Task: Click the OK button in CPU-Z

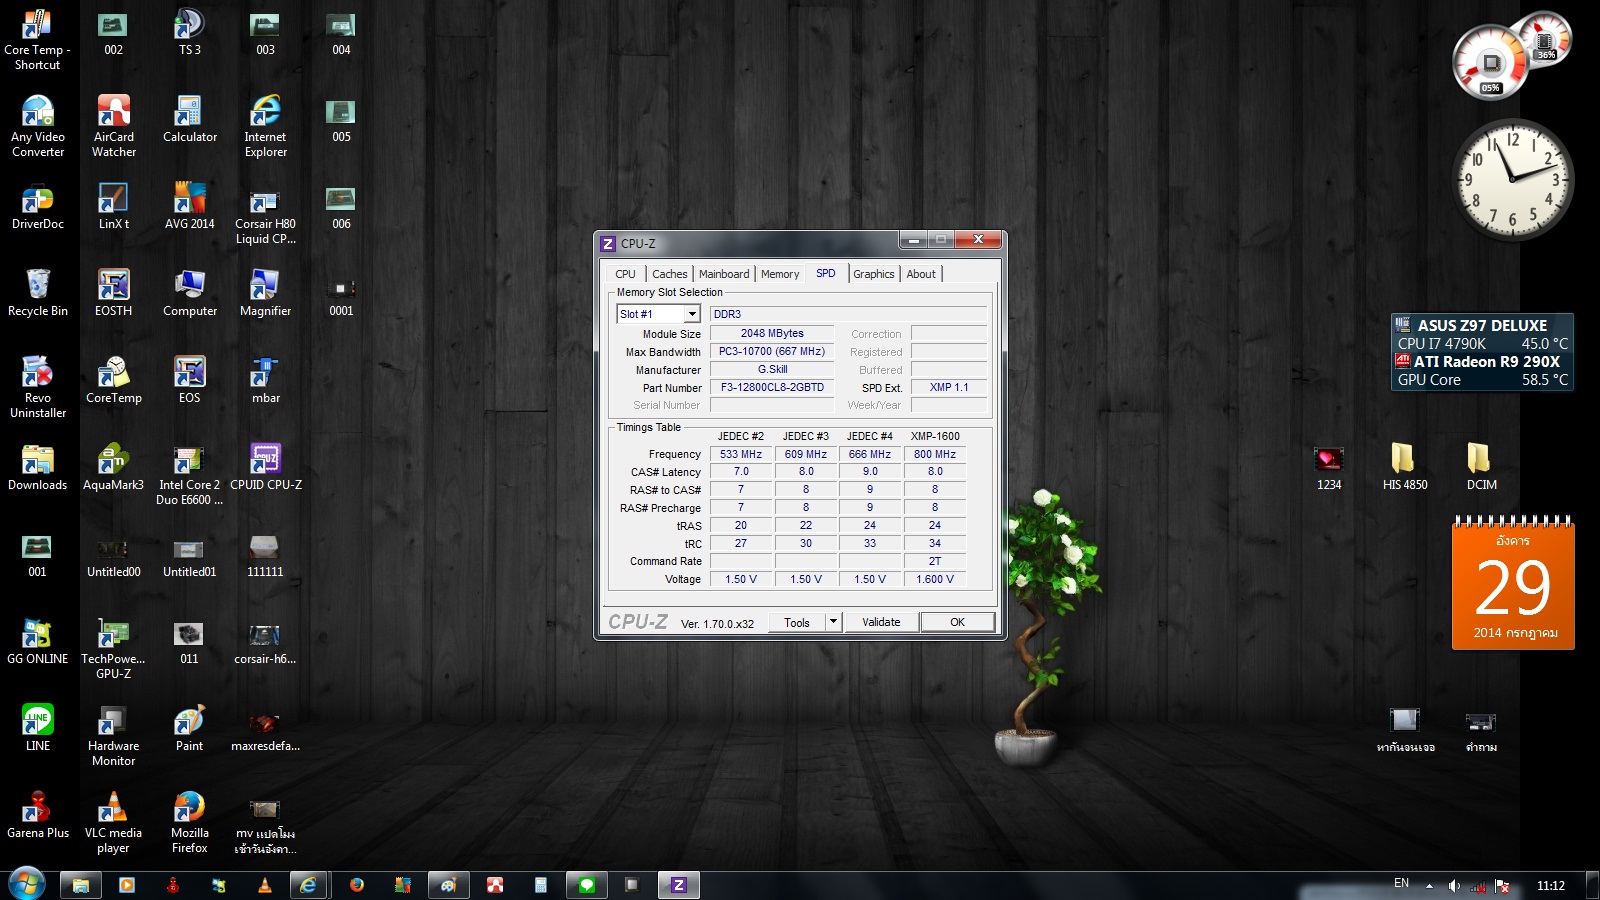Action: (x=957, y=622)
